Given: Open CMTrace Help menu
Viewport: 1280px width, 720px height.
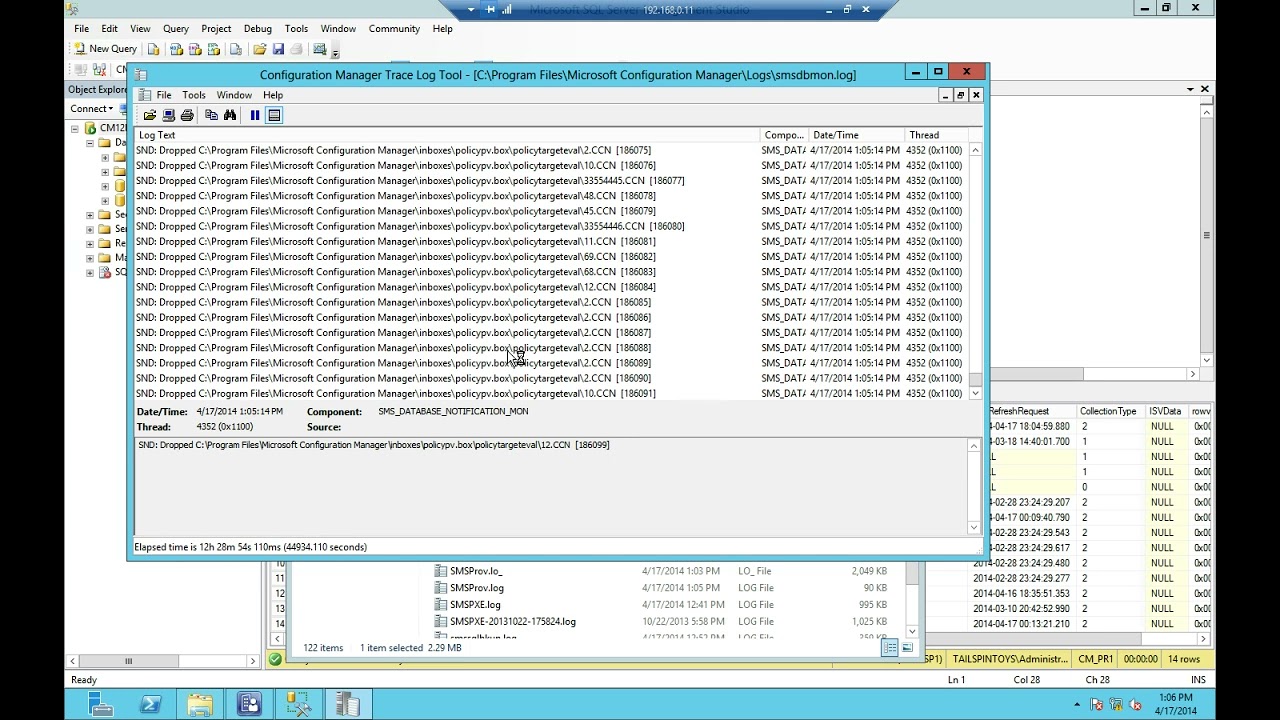Looking at the screenshot, I should pos(273,95).
